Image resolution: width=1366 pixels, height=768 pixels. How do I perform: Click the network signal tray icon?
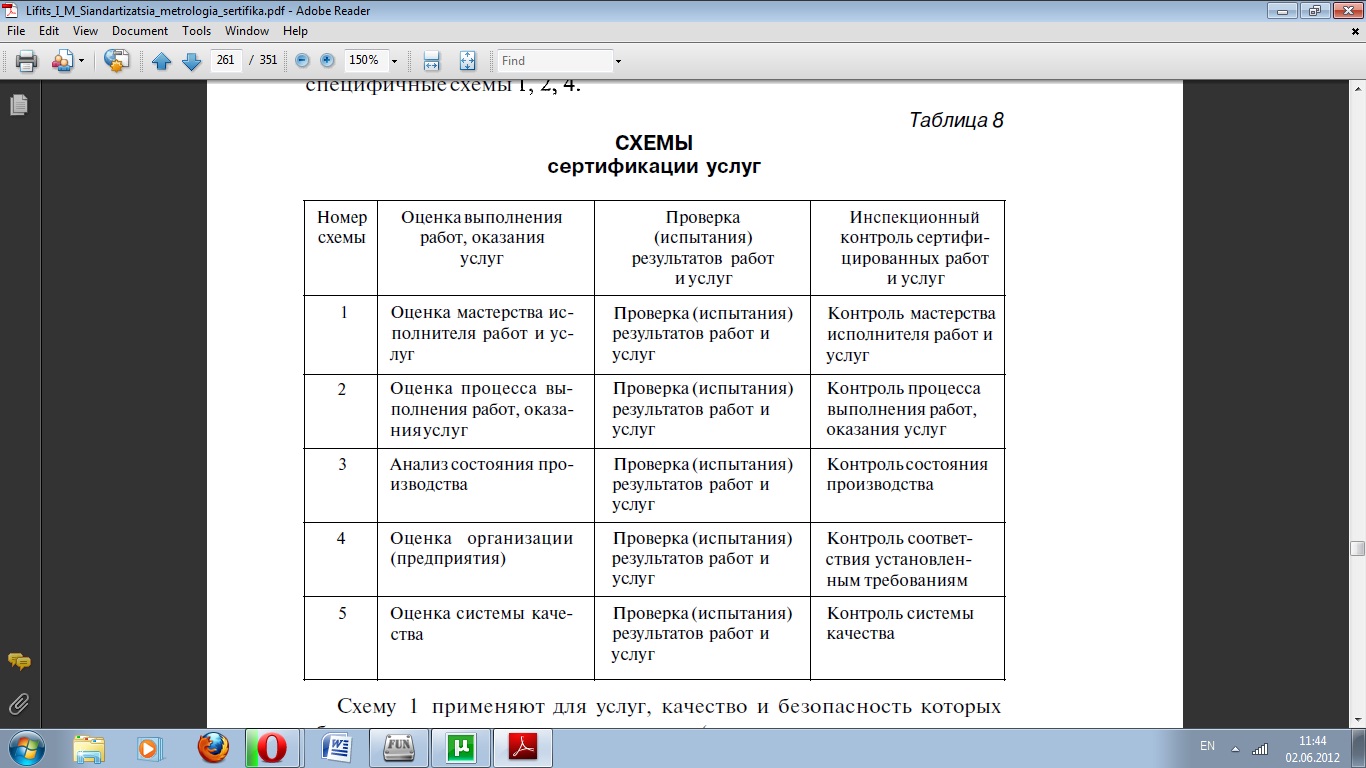click(1260, 748)
